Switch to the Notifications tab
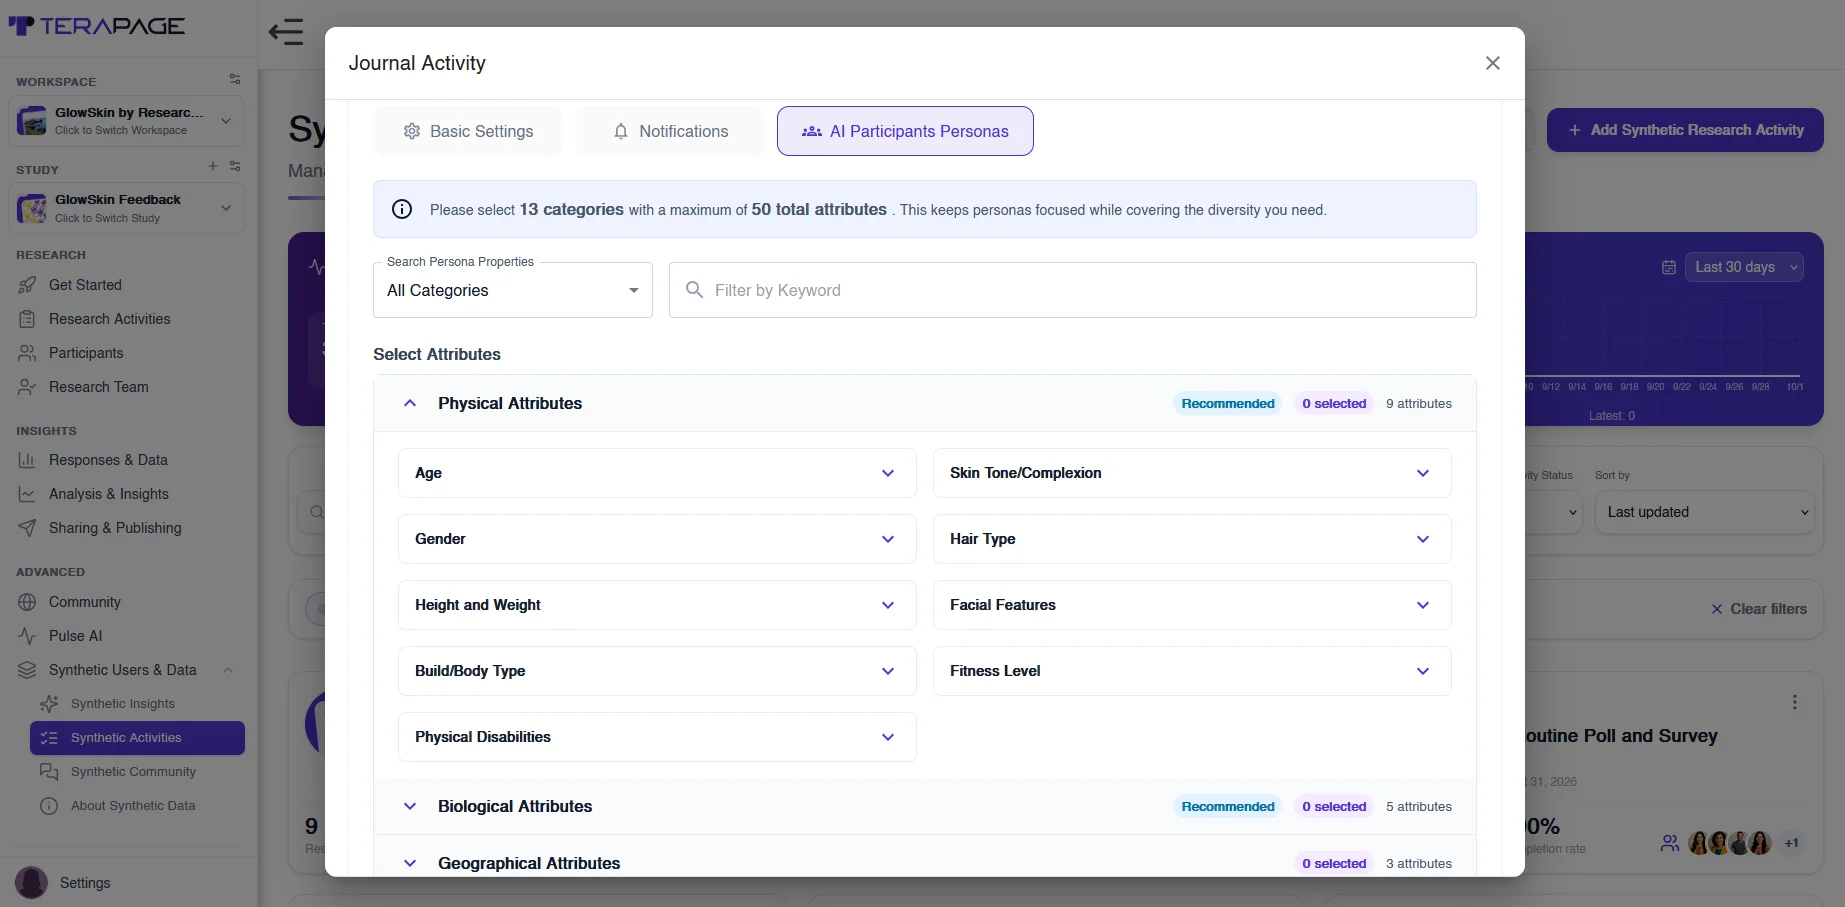The height and width of the screenshot is (907, 1845). [x=670, y=131]
